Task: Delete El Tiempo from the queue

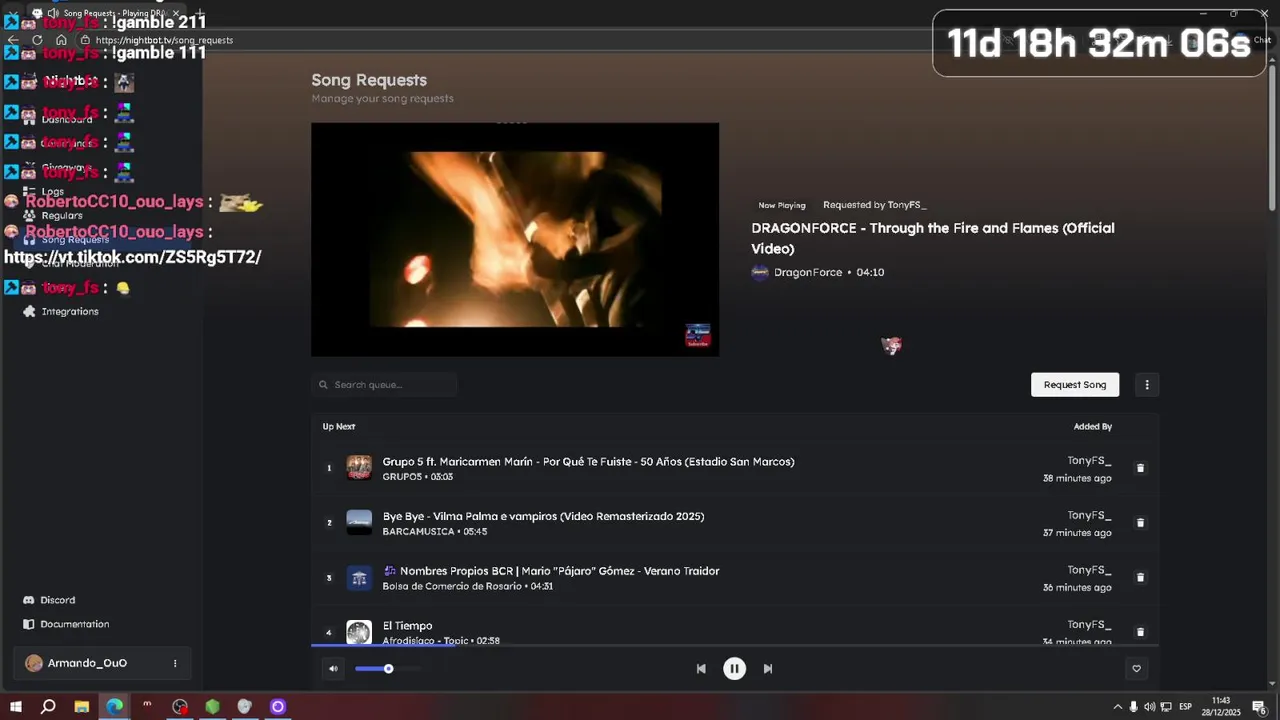Action: pos(1140,632)
